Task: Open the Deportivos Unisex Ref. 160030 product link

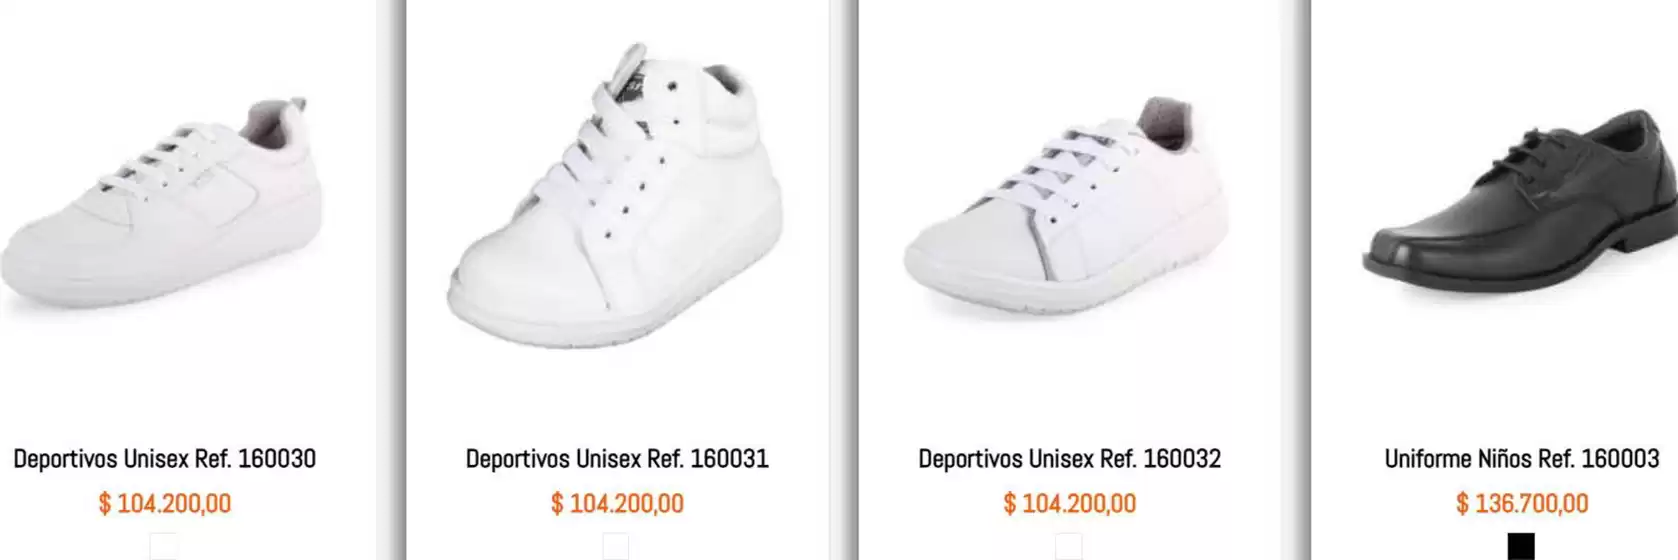Action: coord(165,459)
